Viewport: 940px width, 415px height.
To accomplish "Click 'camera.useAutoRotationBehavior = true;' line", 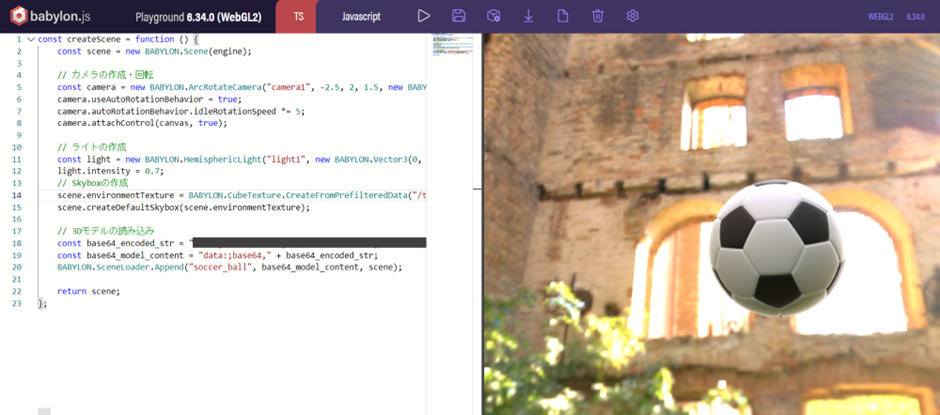I will 149,99.
